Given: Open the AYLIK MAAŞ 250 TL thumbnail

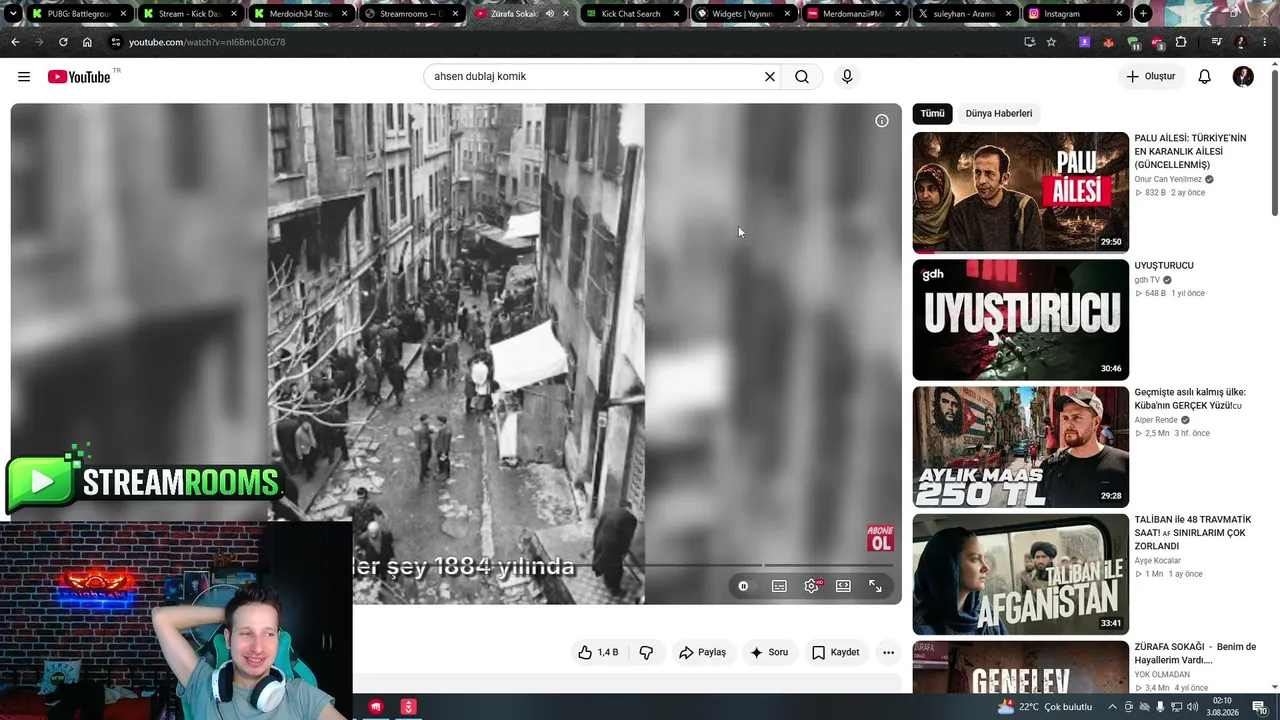Looking at the screenshot, I should pos(1020,447).
